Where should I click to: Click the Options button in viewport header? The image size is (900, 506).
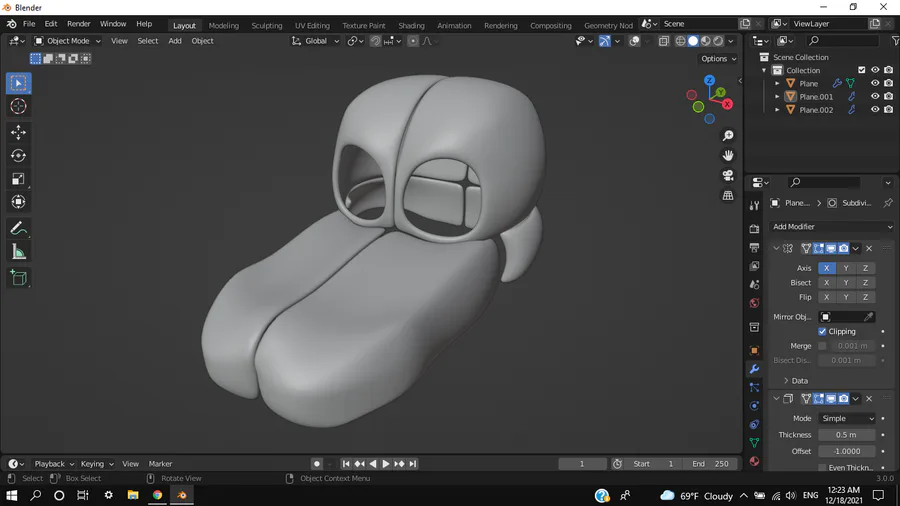pos(718,59)
